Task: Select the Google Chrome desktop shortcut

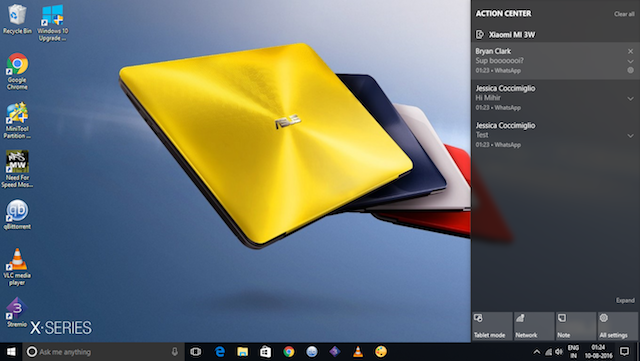Action: [17, 71]
